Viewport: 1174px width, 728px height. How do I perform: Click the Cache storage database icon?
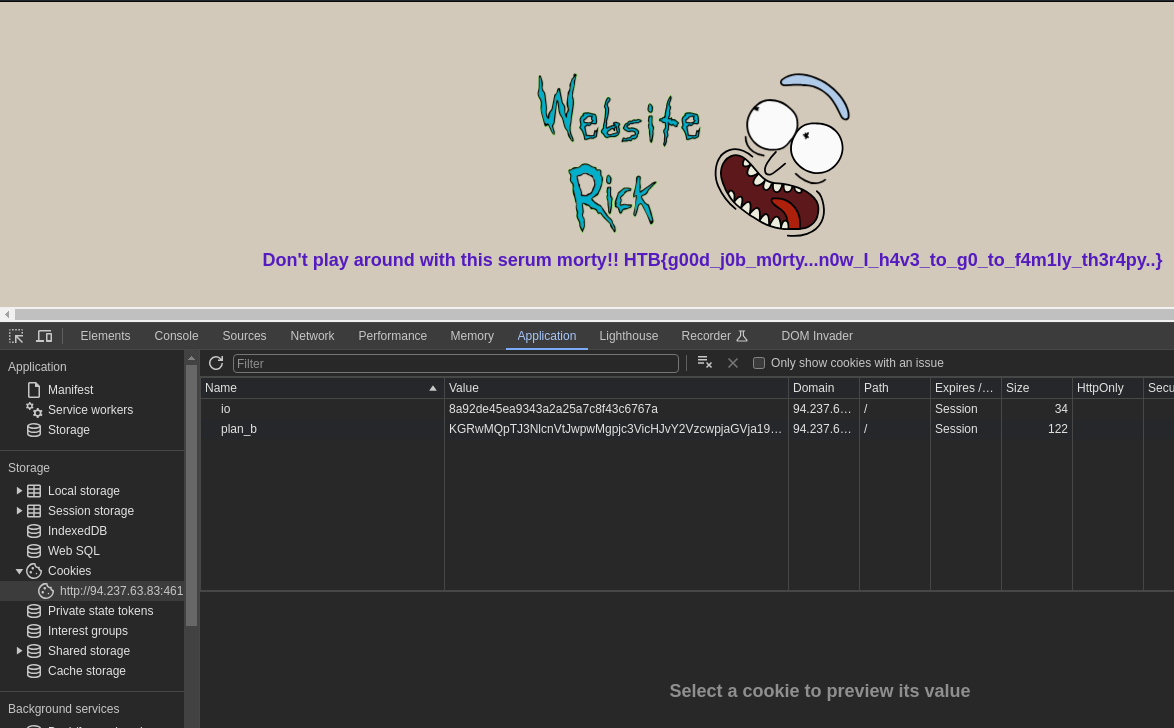[34, 671]
